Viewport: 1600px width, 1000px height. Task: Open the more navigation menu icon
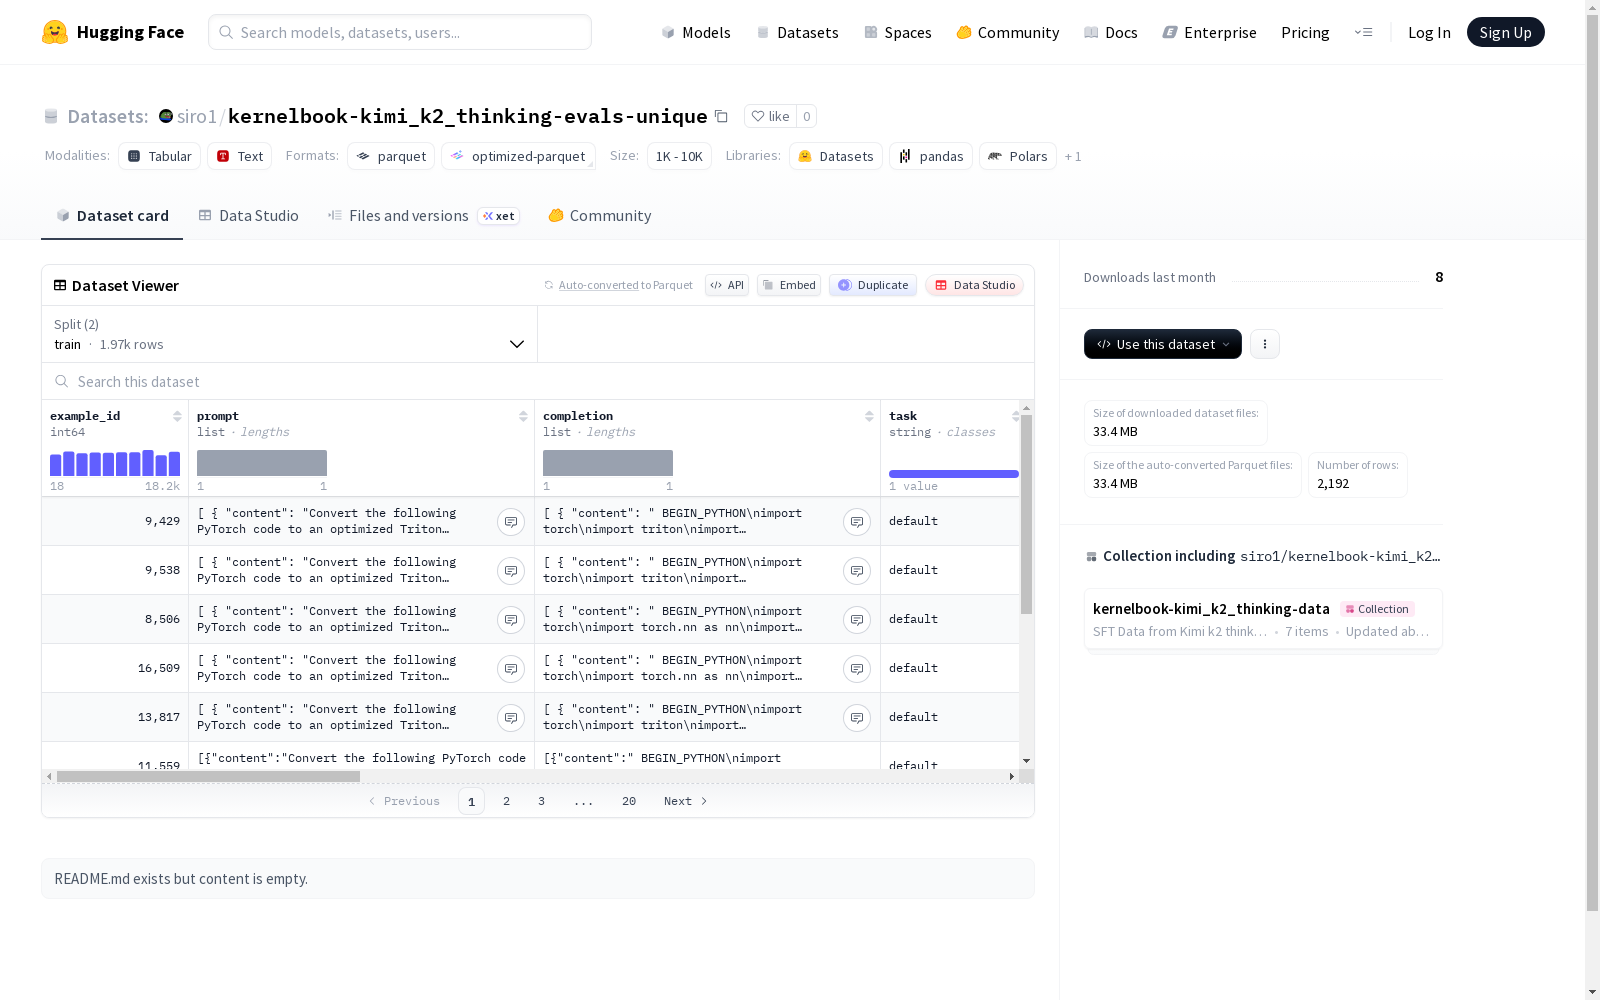(x=1363, y=32)
